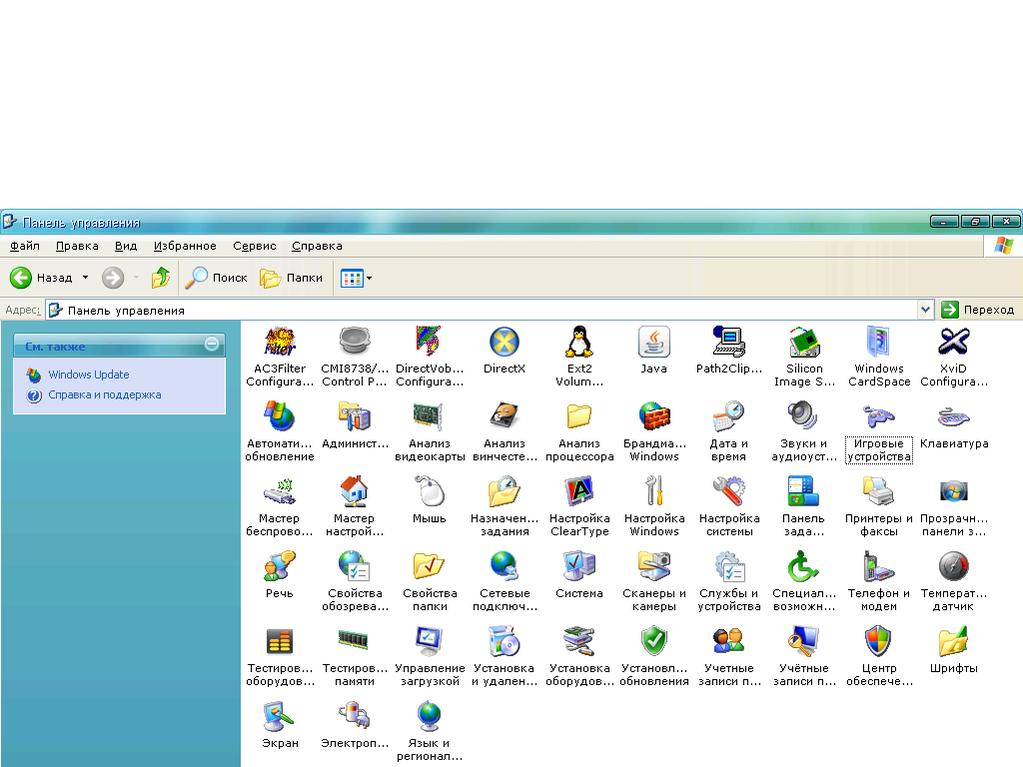Expand the address bar dropdown arrow
The width and height of the screenshot is (1023, 767).
point(925,310)
